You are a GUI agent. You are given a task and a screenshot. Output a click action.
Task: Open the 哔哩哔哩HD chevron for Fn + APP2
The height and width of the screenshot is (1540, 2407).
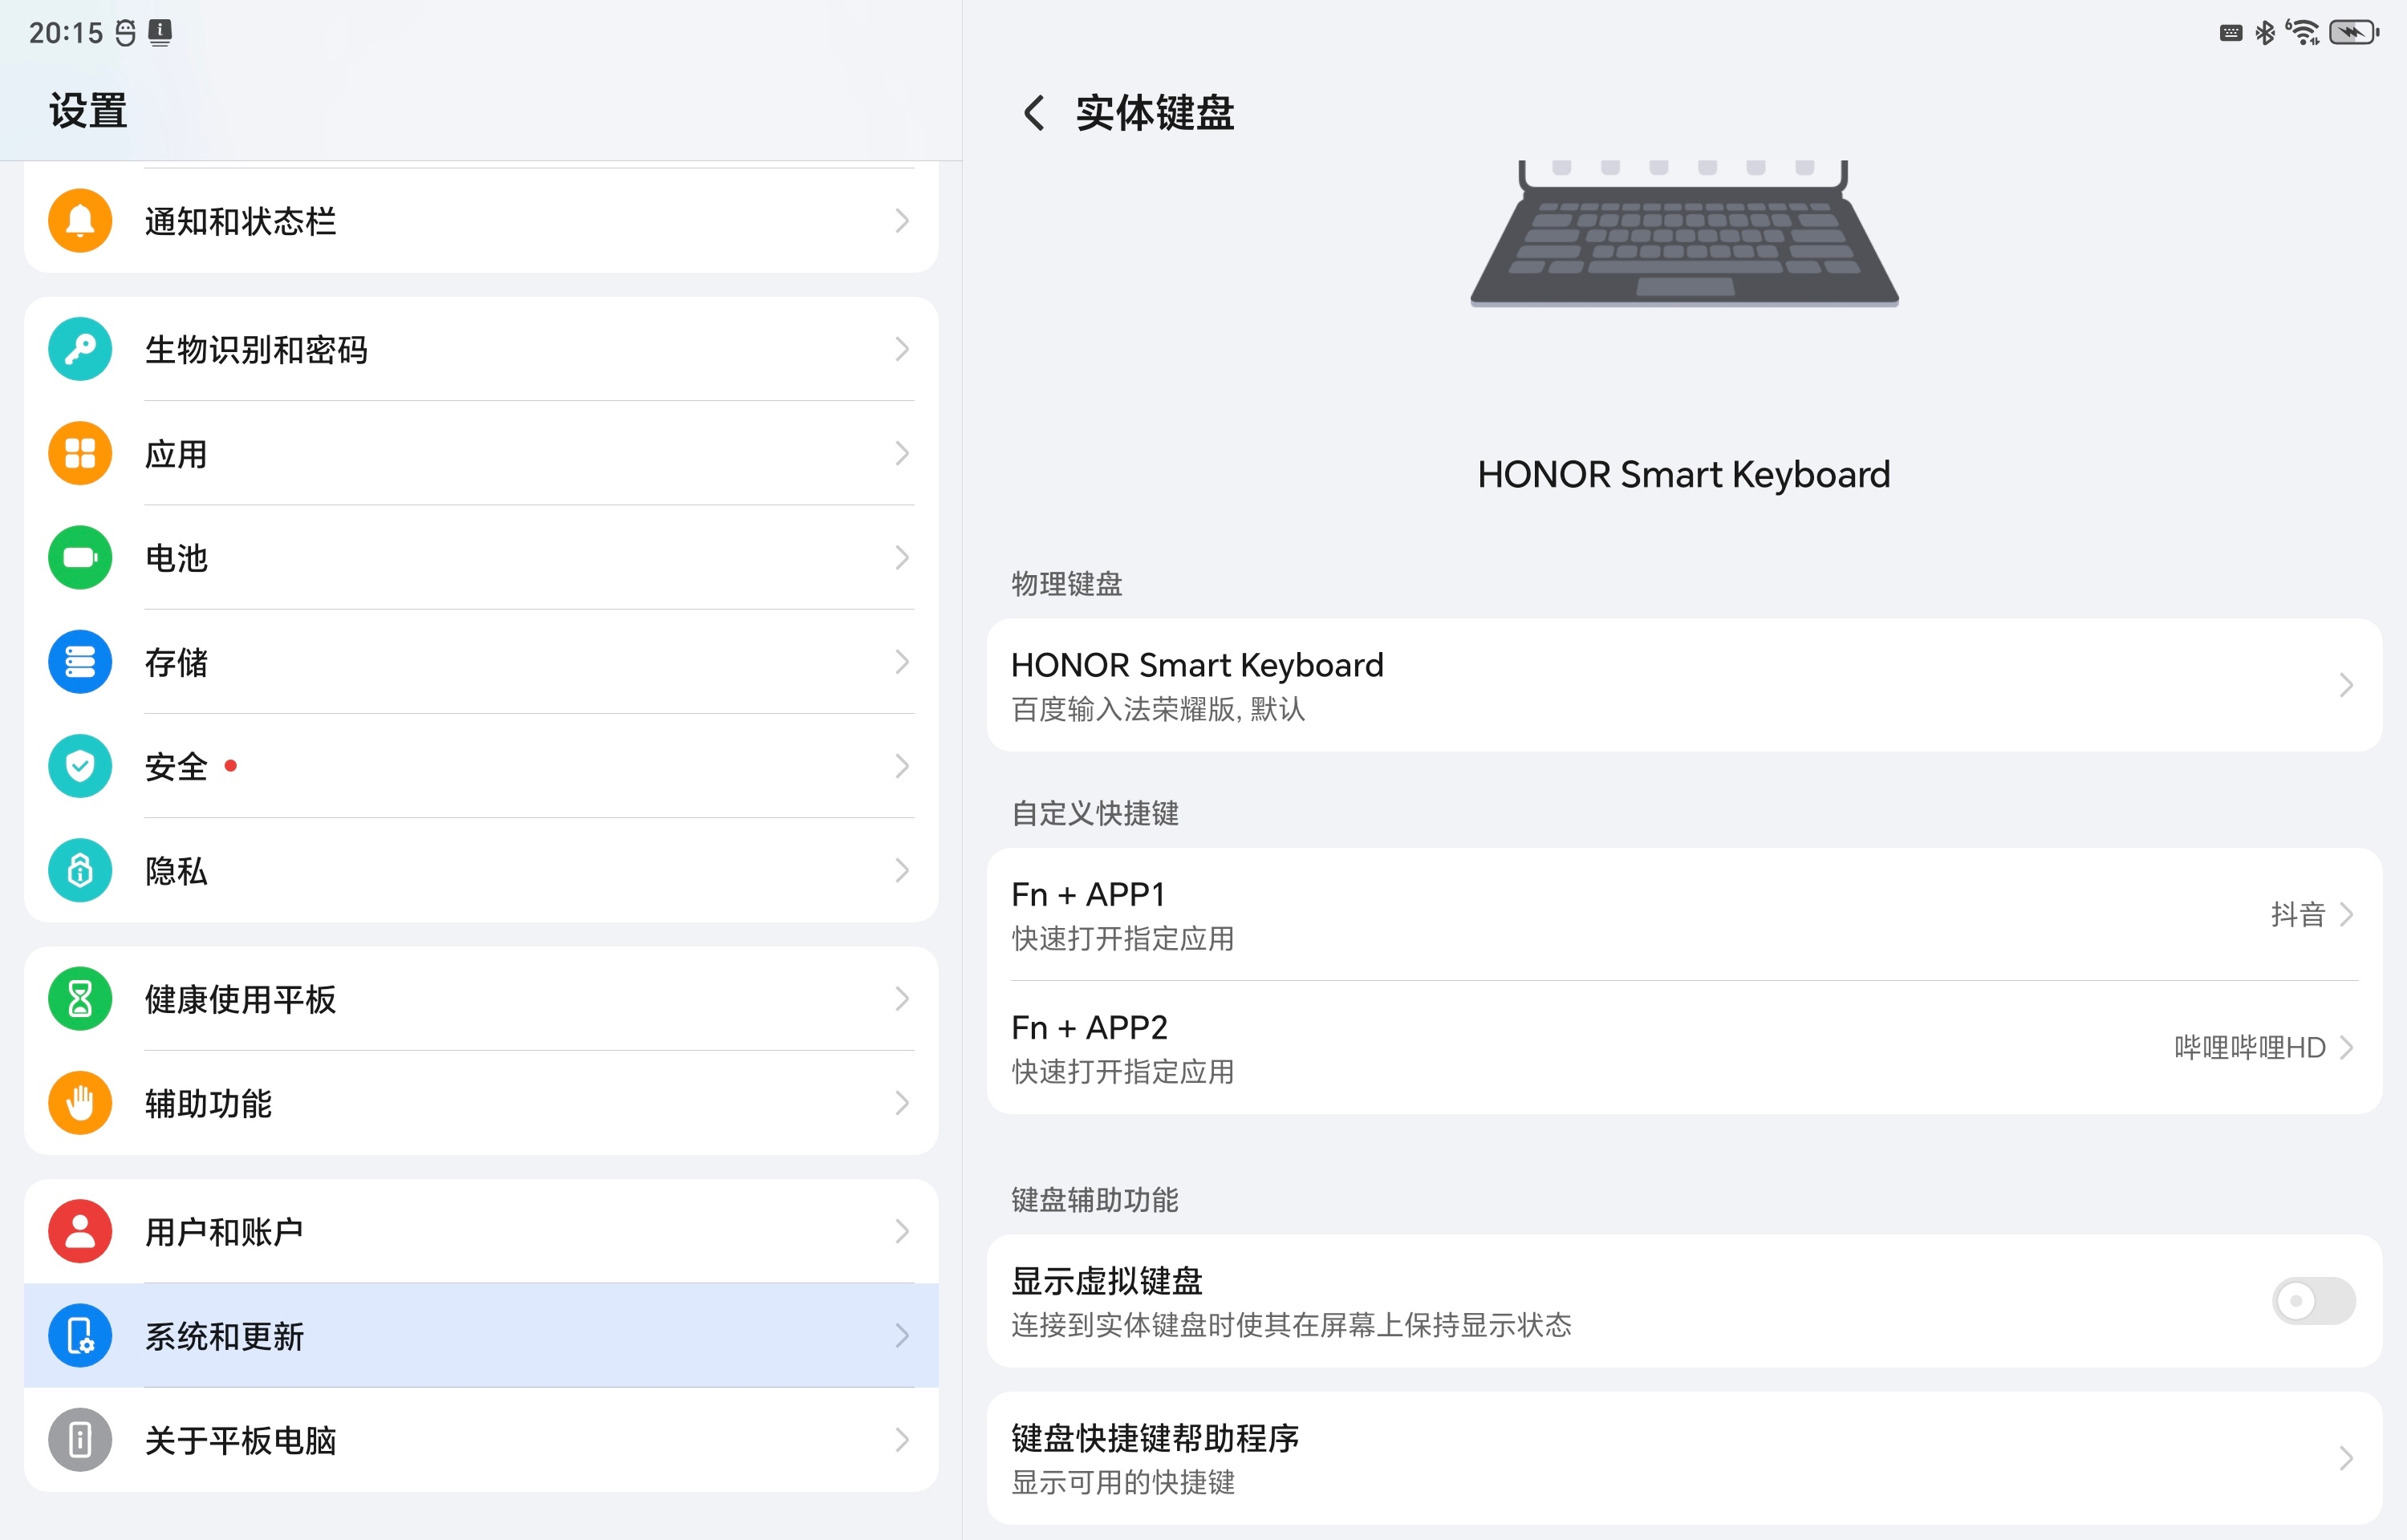pyautogui.click(x=2346, y=1047)
